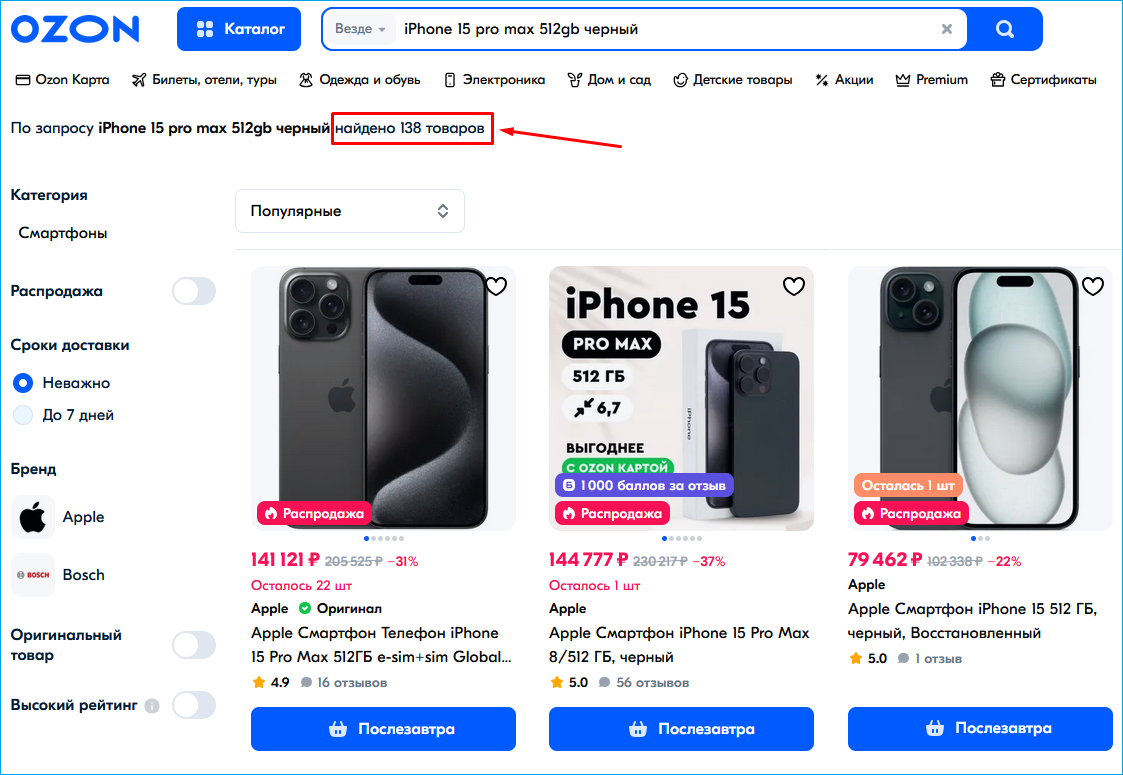Enable Высокий рейтинг toggle
This screenshot has height=775, width=1123.
click(193, 705)
